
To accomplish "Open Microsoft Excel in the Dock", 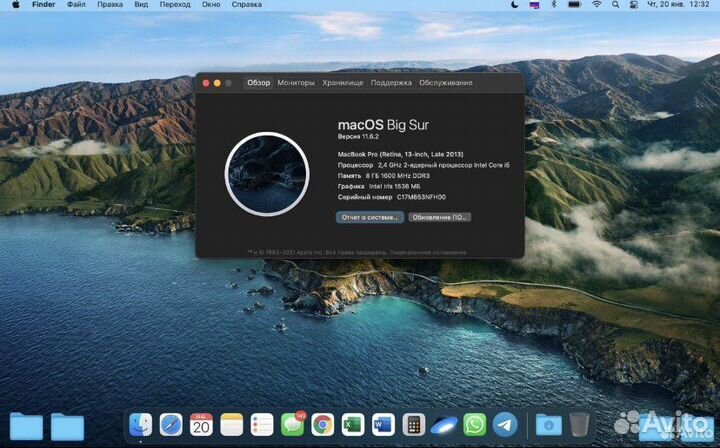I will (x=353, y=425).
